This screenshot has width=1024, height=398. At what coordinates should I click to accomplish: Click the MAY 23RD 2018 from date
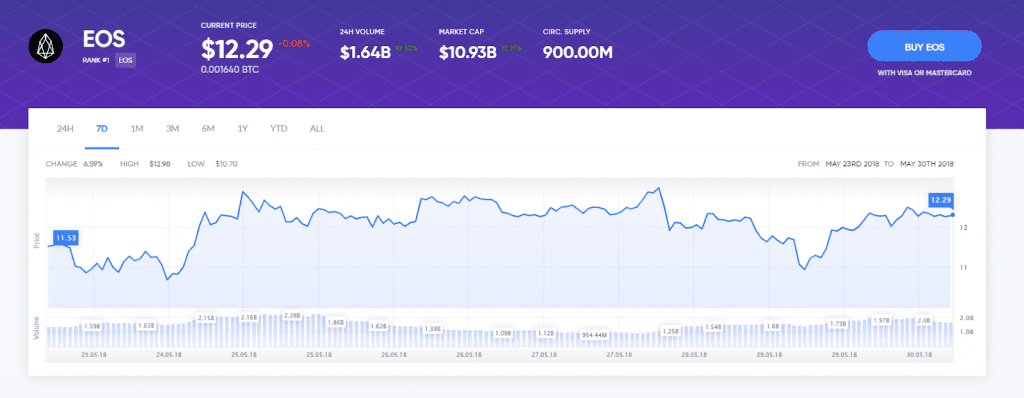point(852,164)
